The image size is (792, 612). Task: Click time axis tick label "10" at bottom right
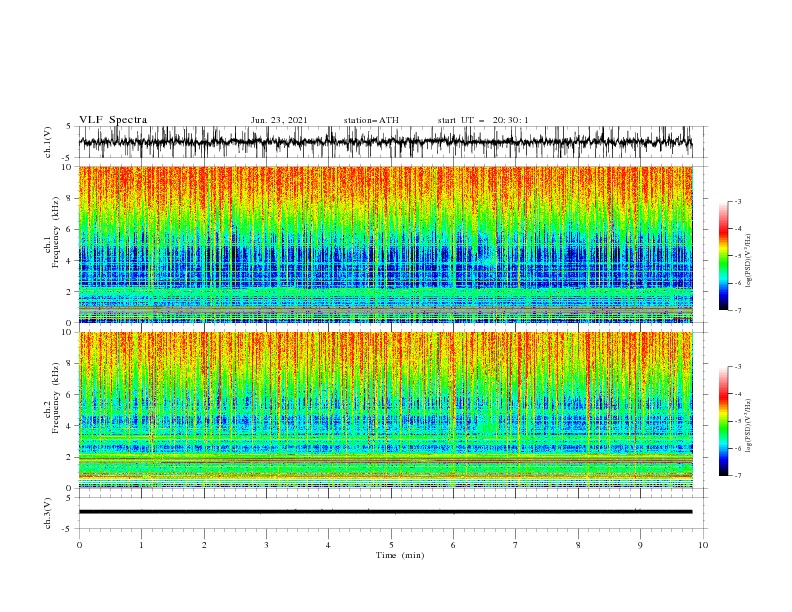click(x=703, y=545)
